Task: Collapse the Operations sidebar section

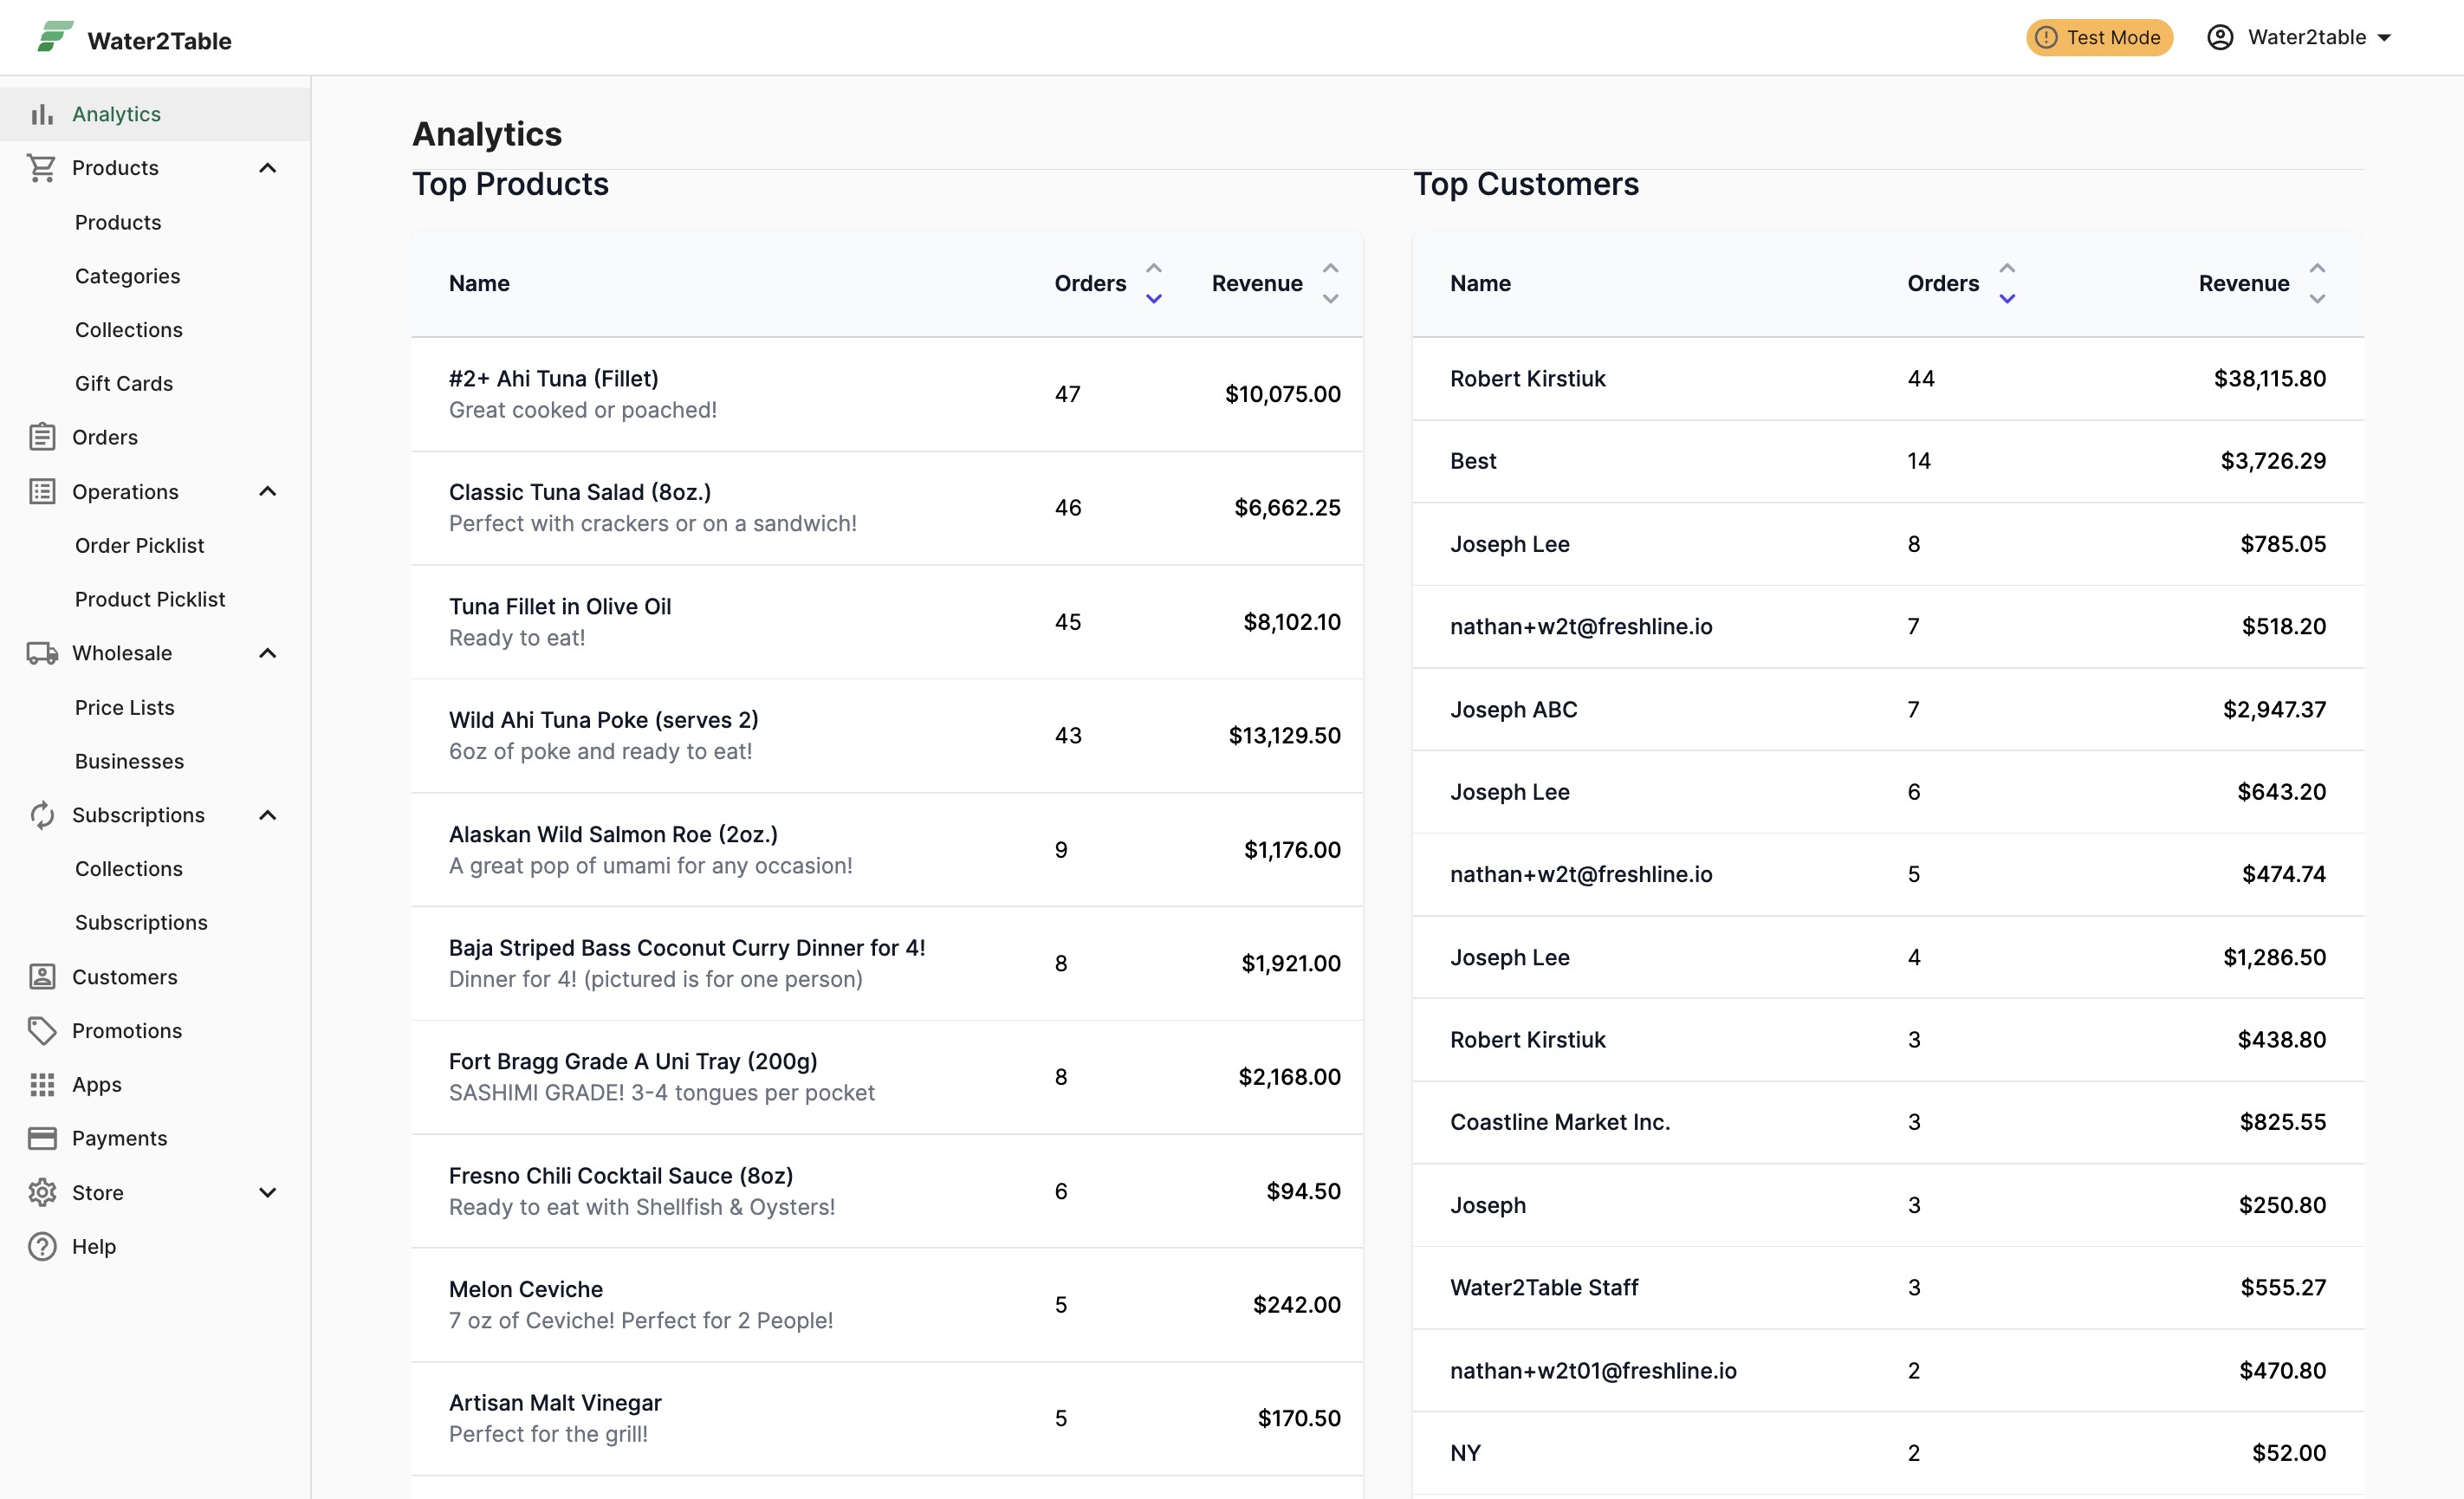Action: pos(267,491)
